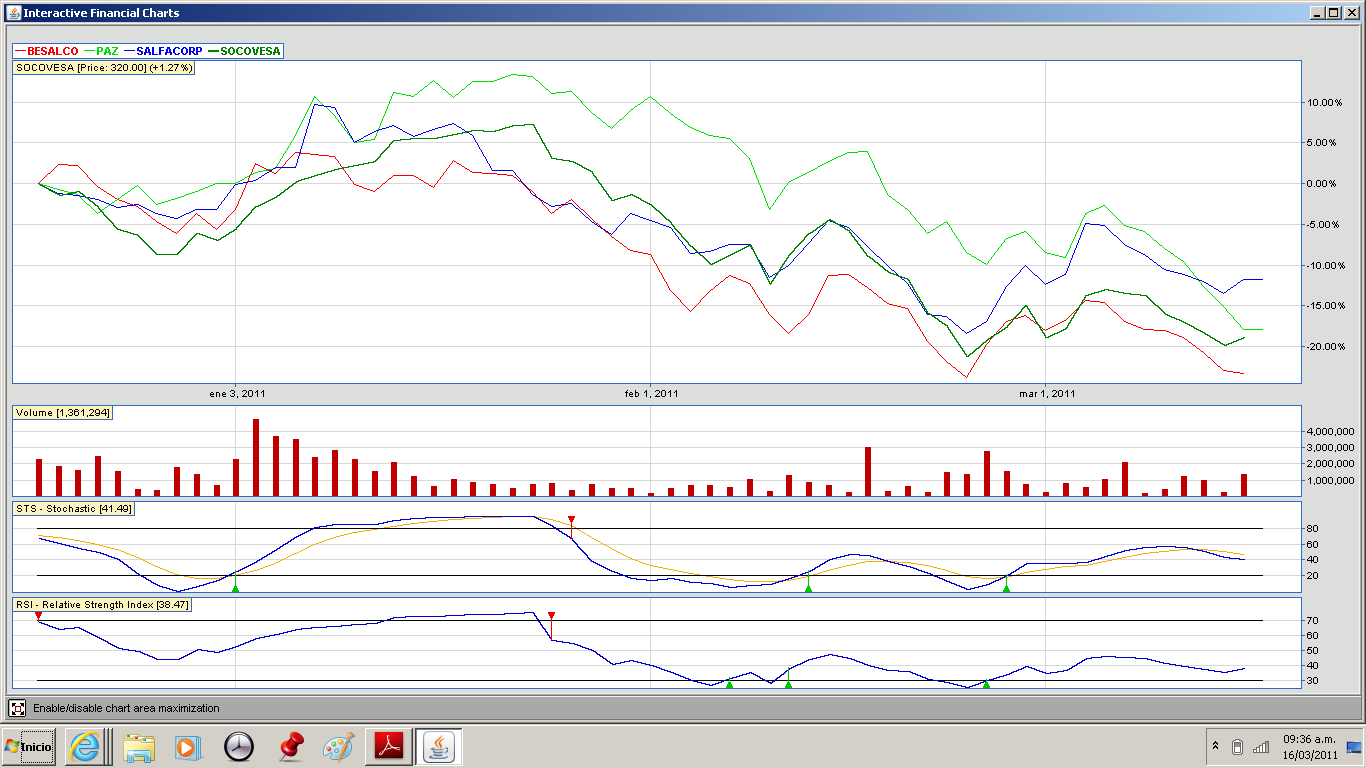
Task: Open Adobe Reader from taskbar
Action: [x=388, y=746]
